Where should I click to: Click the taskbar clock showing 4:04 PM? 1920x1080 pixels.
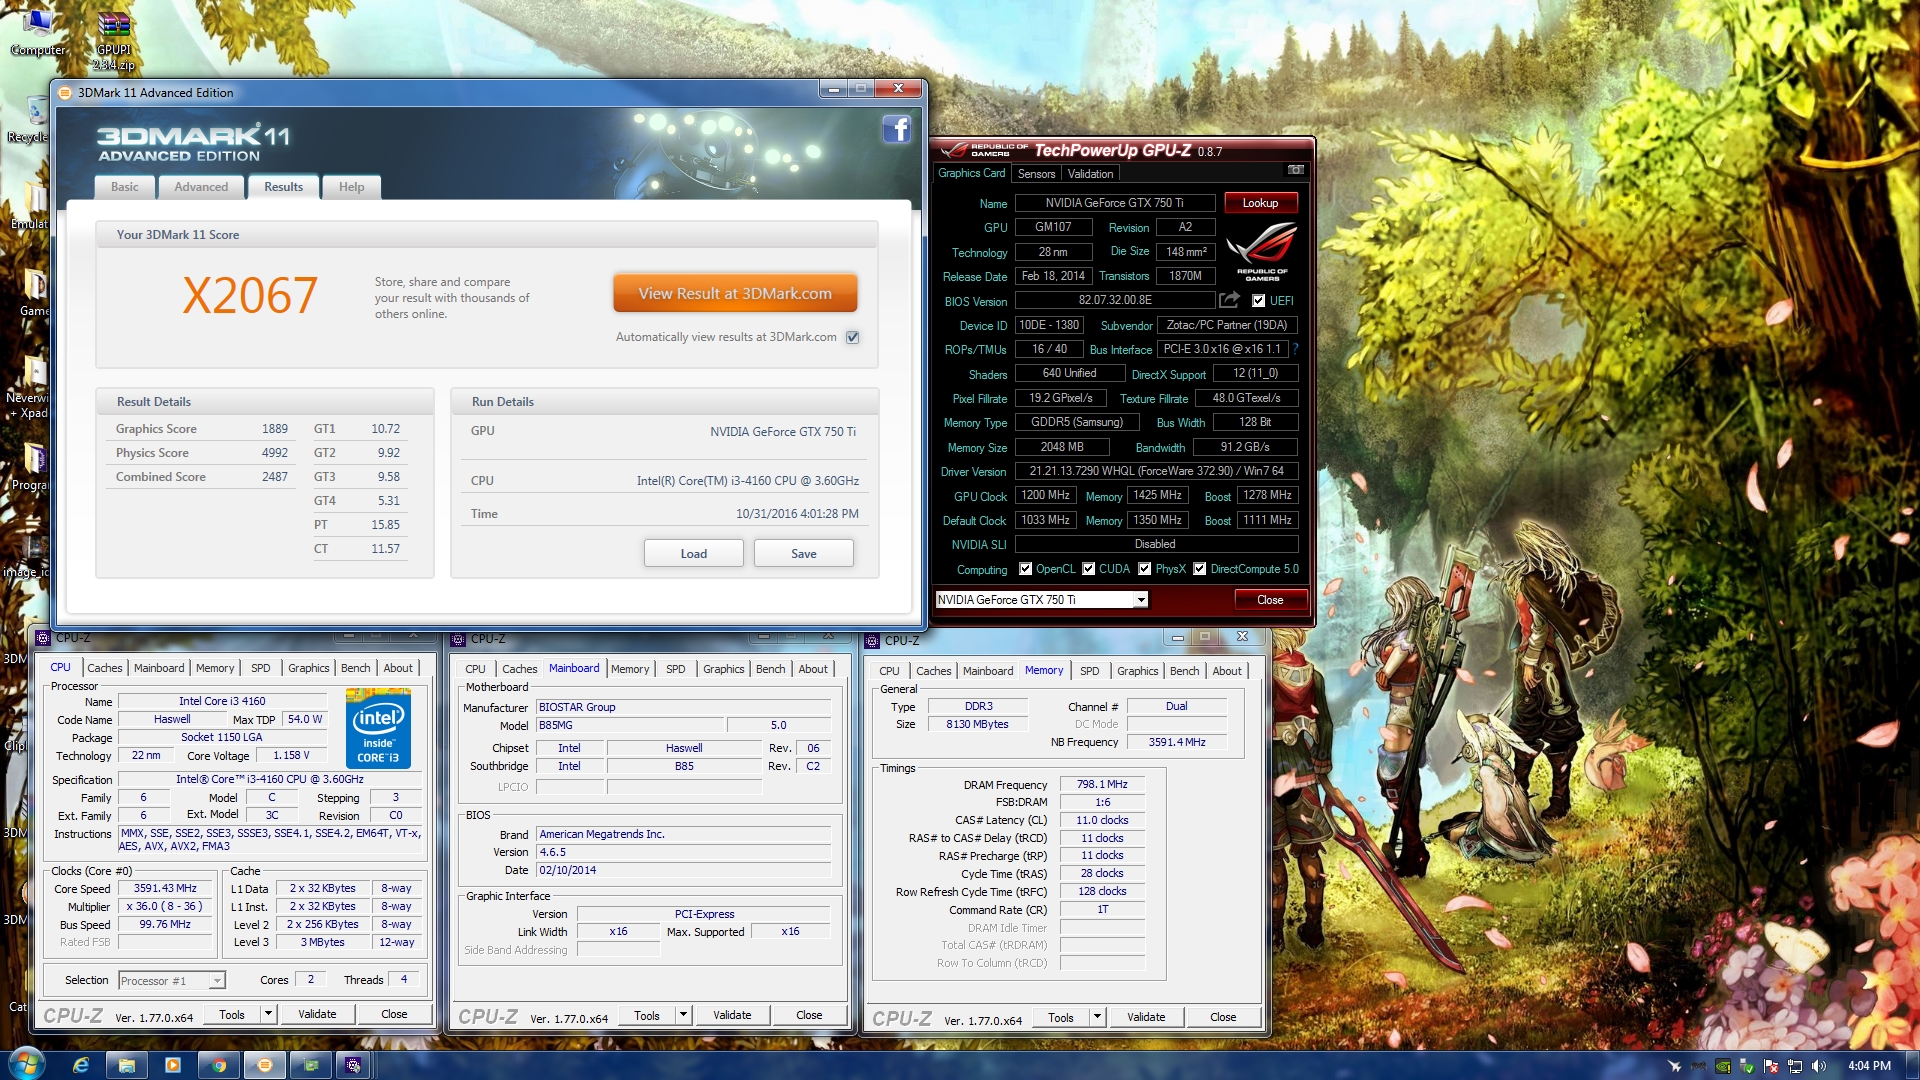(x=1869, y=1066)
